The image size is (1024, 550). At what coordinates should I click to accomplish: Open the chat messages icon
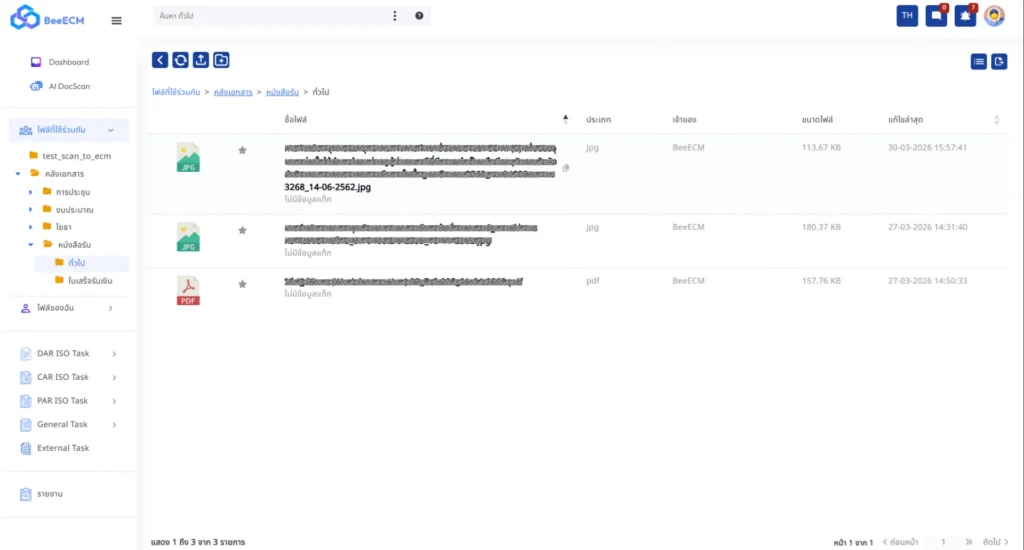[x=936, y=16]
